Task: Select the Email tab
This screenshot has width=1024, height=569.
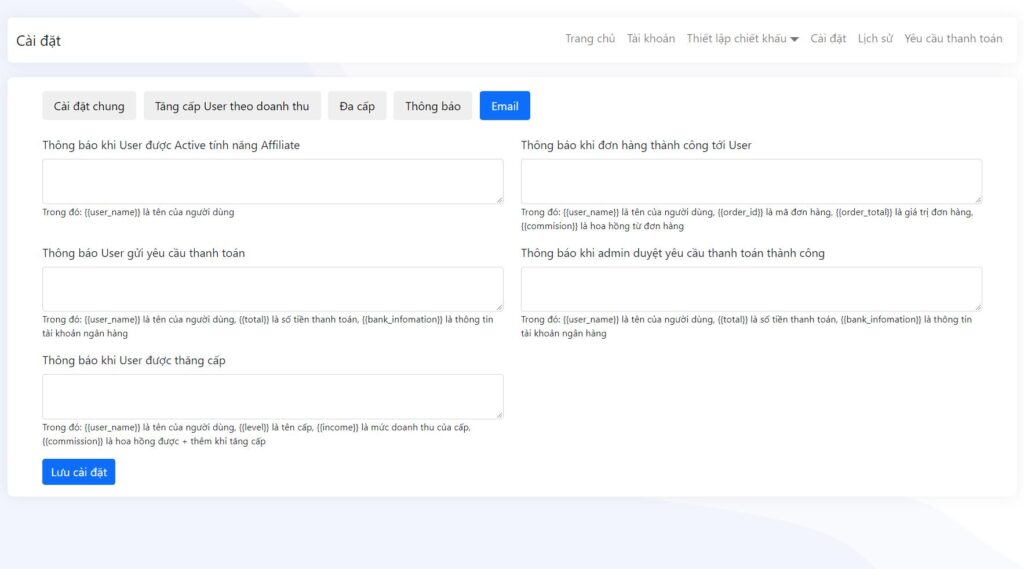Action: pyautogui.click(x=505, y=106)
